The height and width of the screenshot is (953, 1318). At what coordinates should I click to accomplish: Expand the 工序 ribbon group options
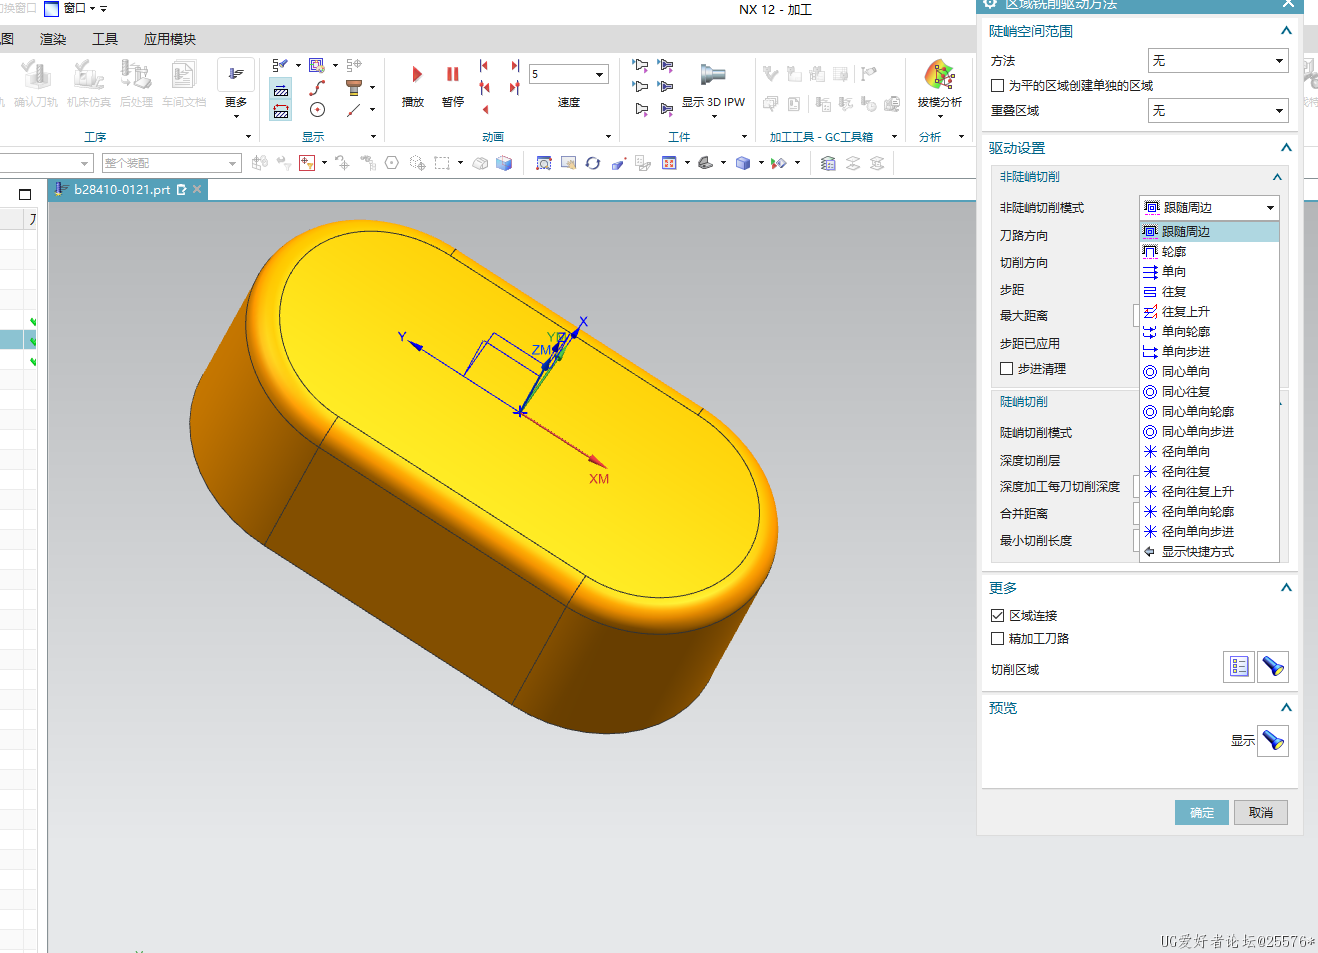coord(248,137)
